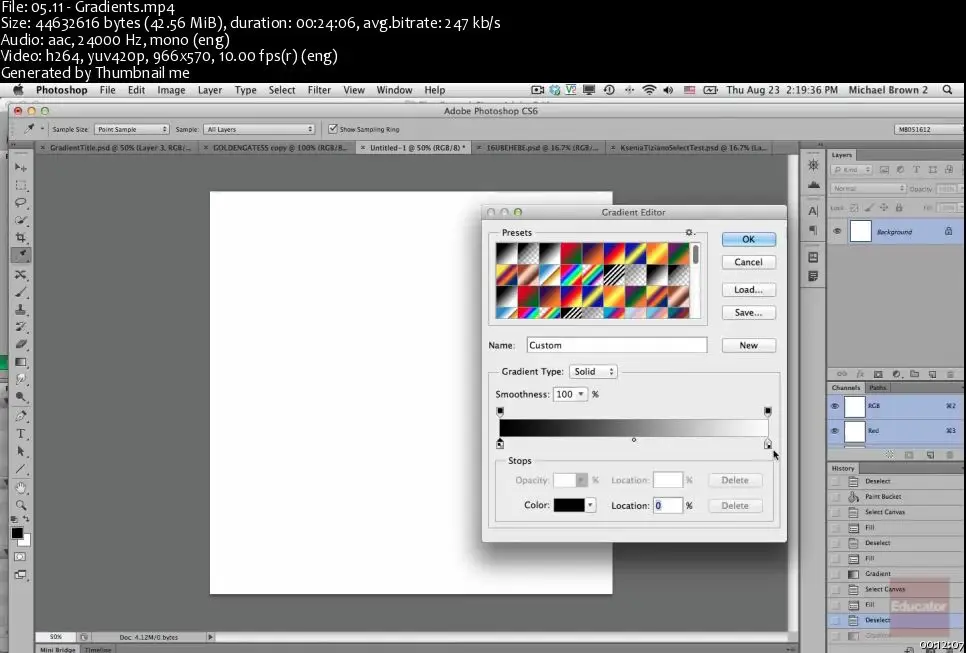Viewport: 966px width, 653px height.
Task: Open the Filter menu
Action: 319,90
